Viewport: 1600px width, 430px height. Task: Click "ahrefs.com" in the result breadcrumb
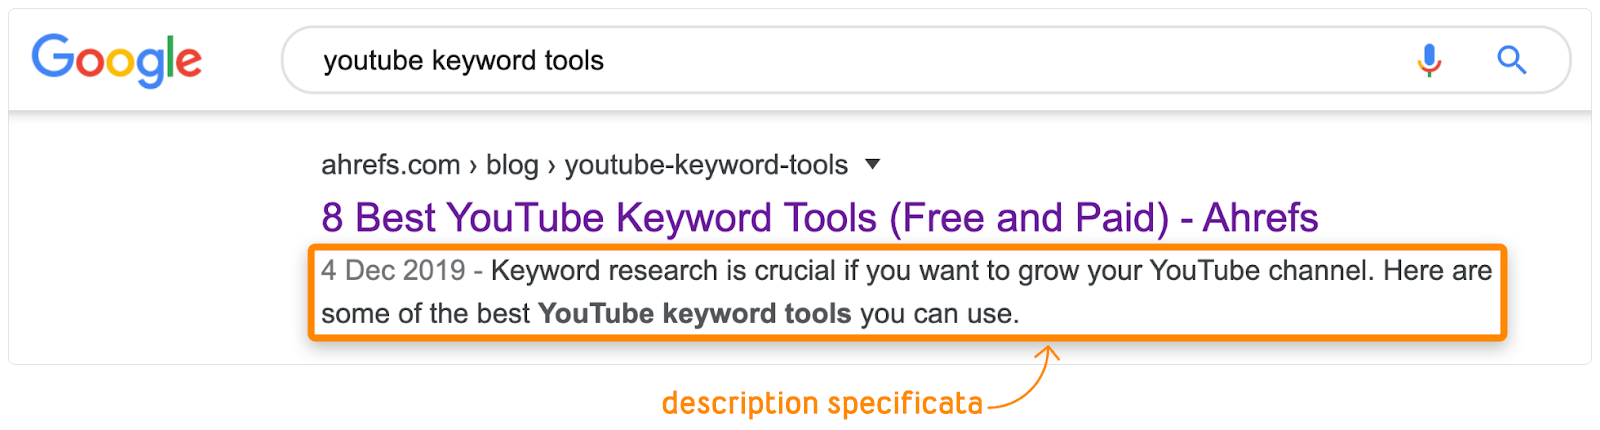pos(390,164)
